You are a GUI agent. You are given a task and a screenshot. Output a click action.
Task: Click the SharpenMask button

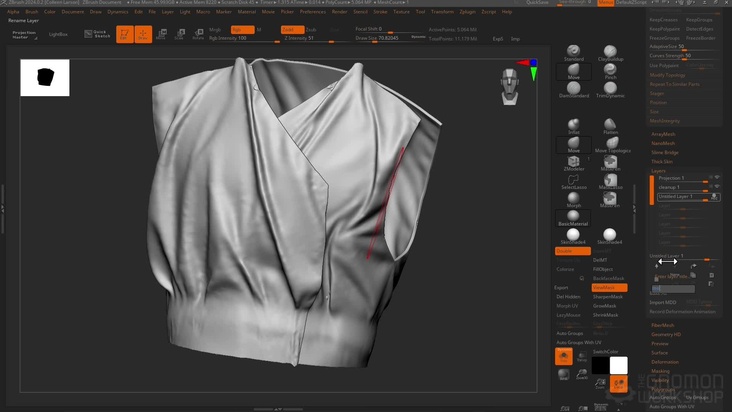point(607,297)
